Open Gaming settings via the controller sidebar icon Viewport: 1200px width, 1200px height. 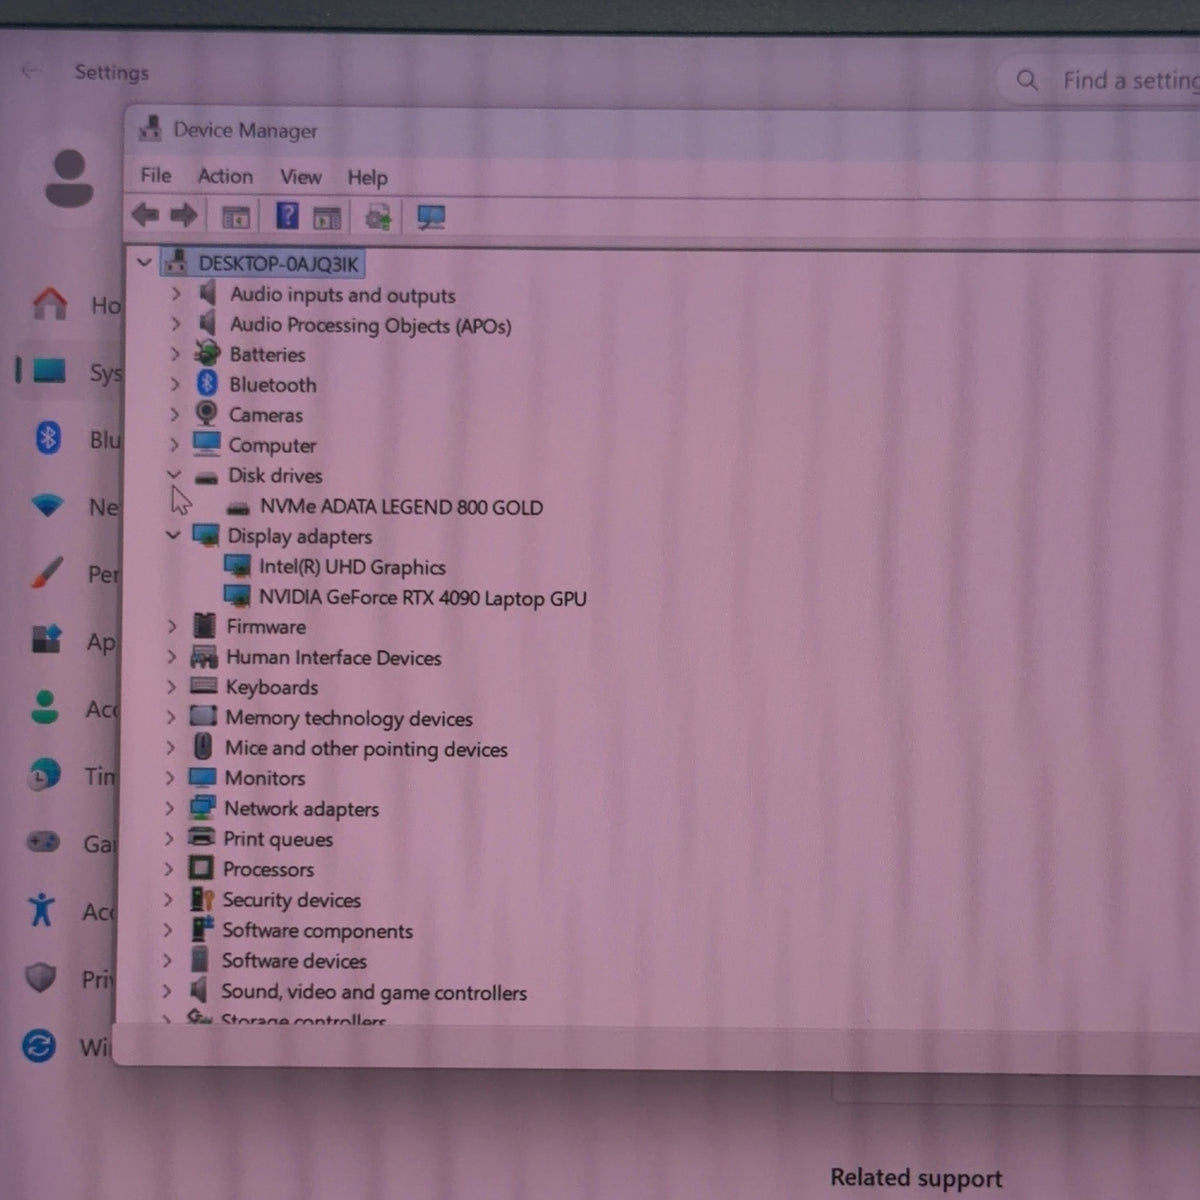point(43,842)
